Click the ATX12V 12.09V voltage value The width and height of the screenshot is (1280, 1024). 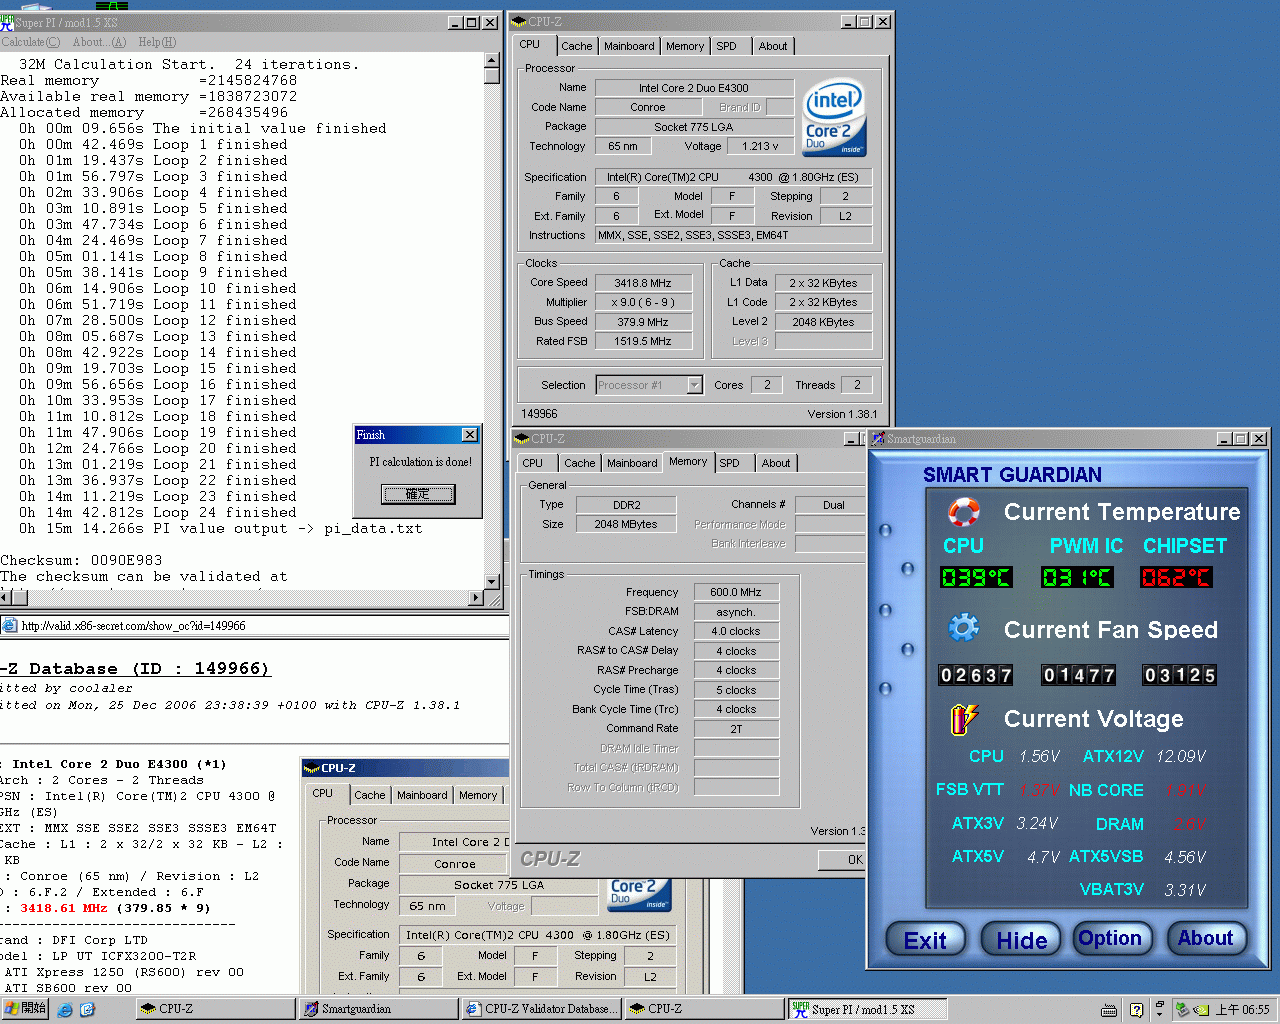(x=1181, y=757)
